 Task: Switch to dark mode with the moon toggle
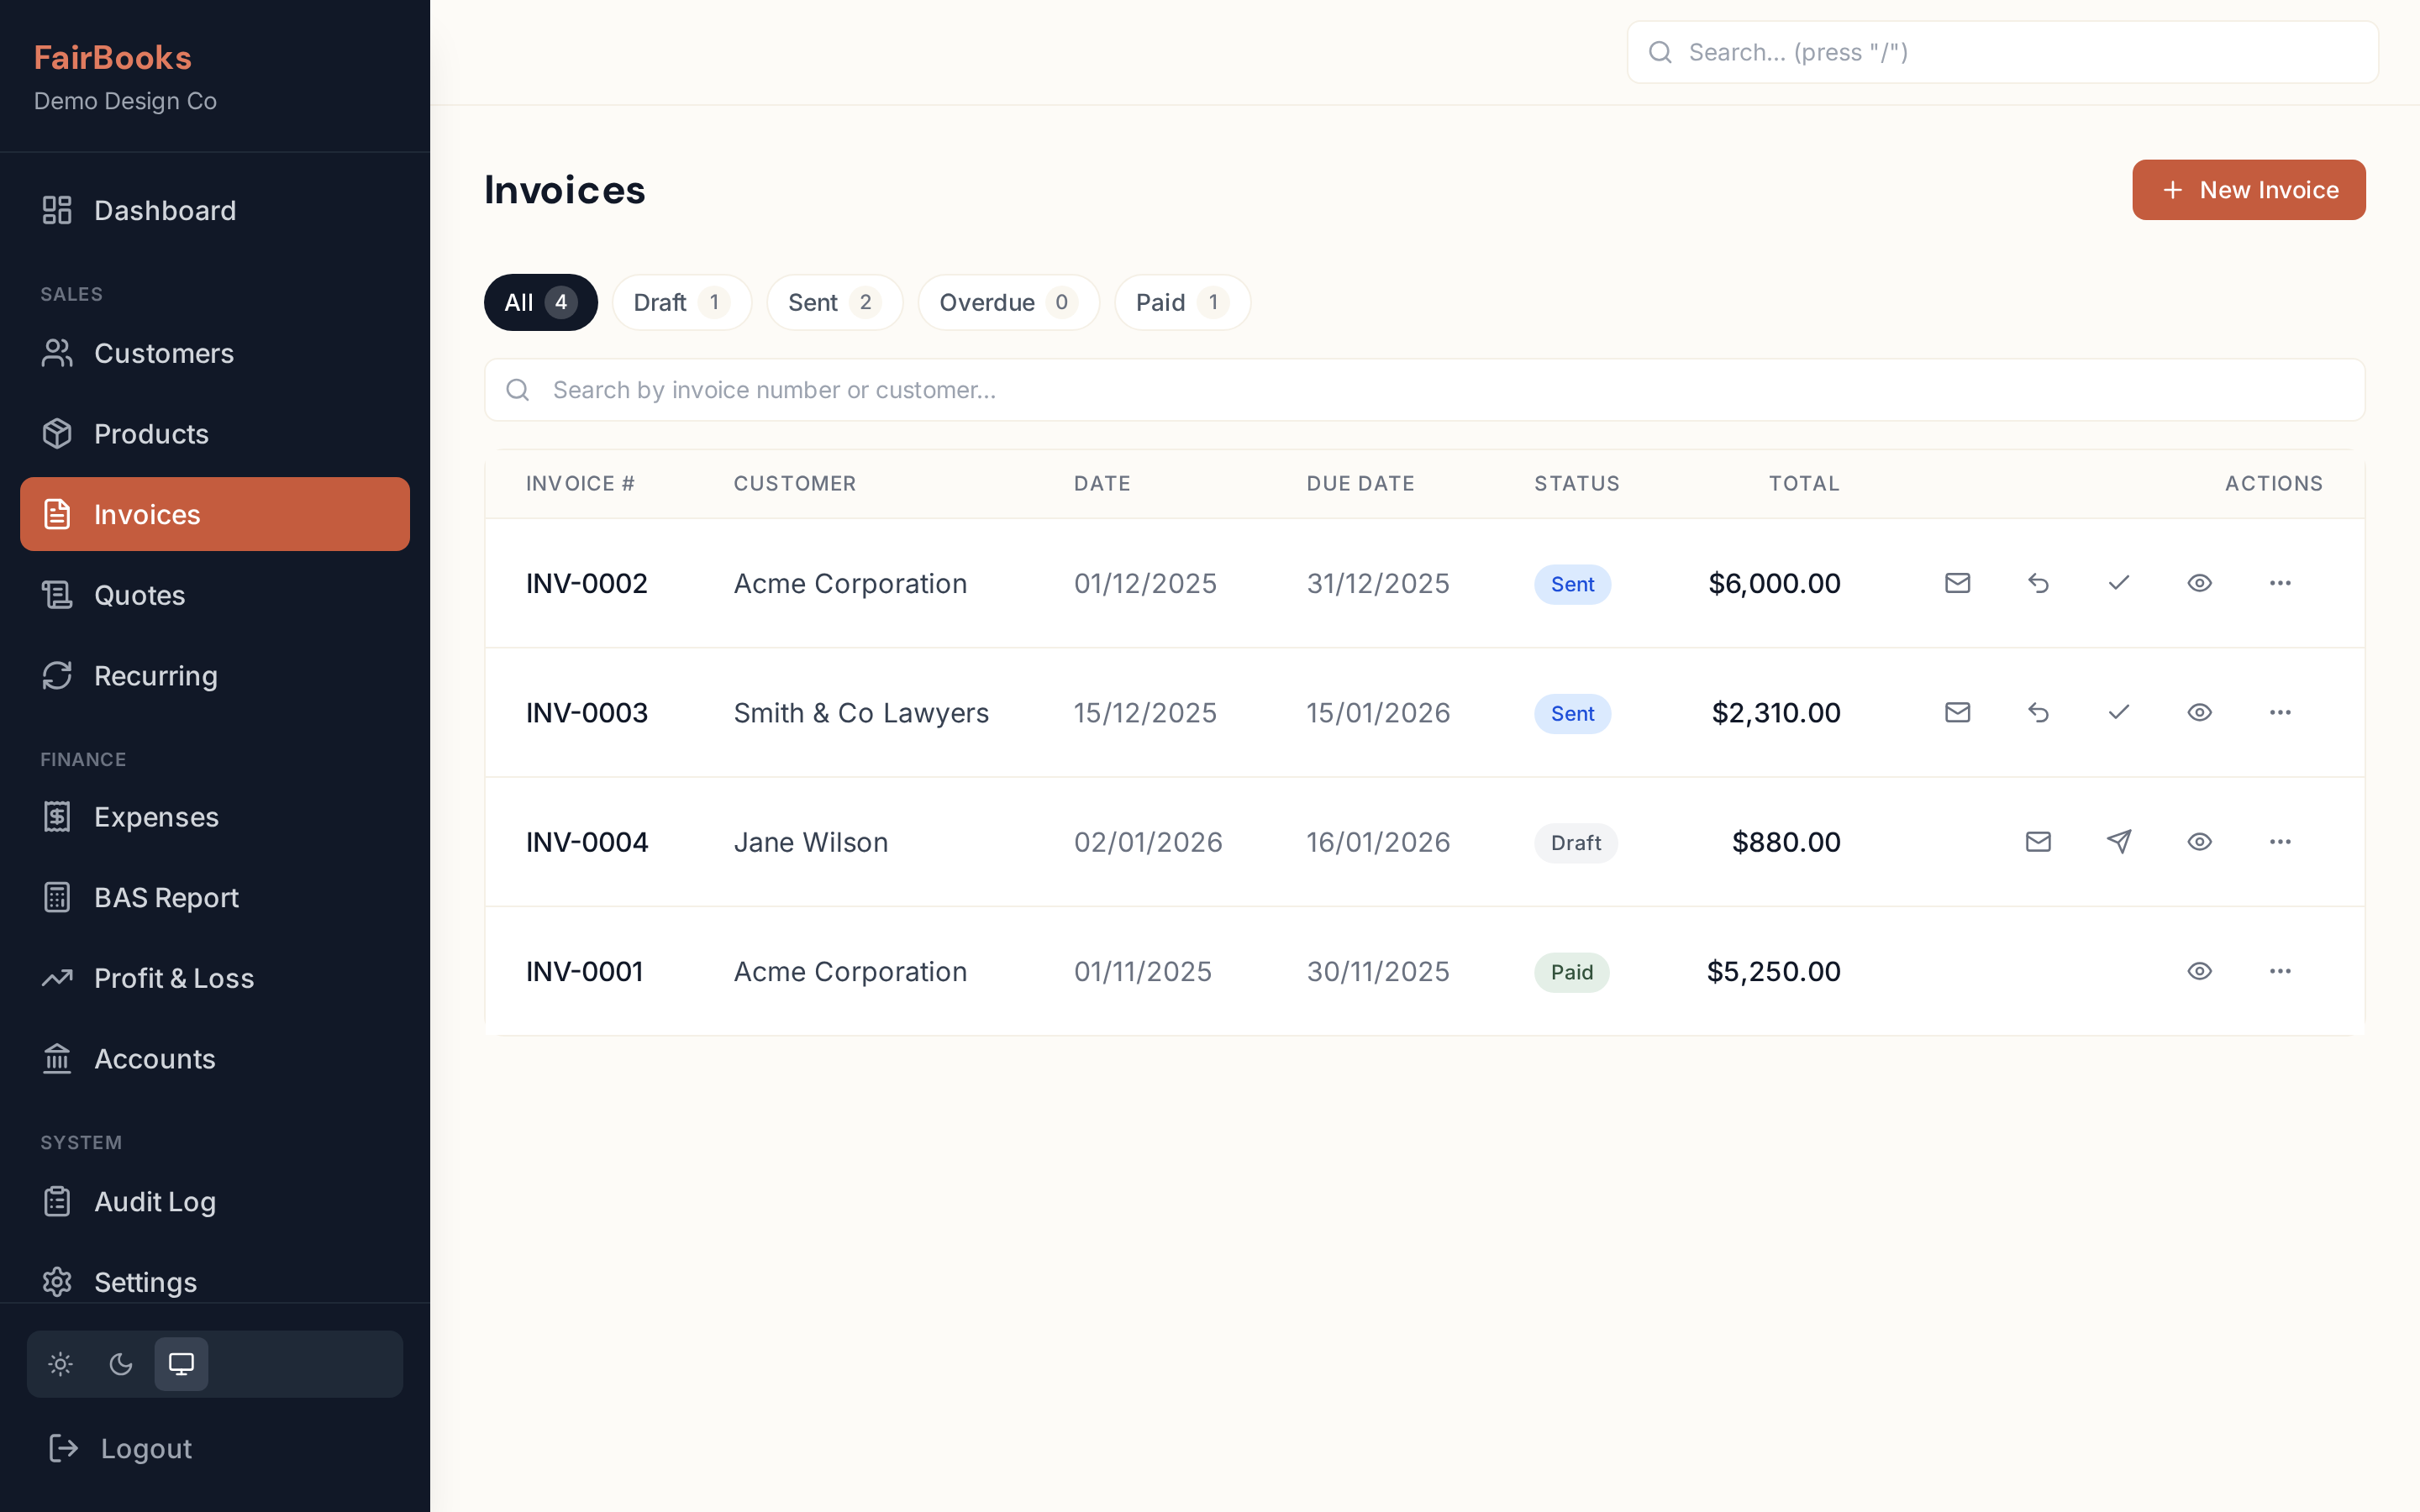(121, 1363)
